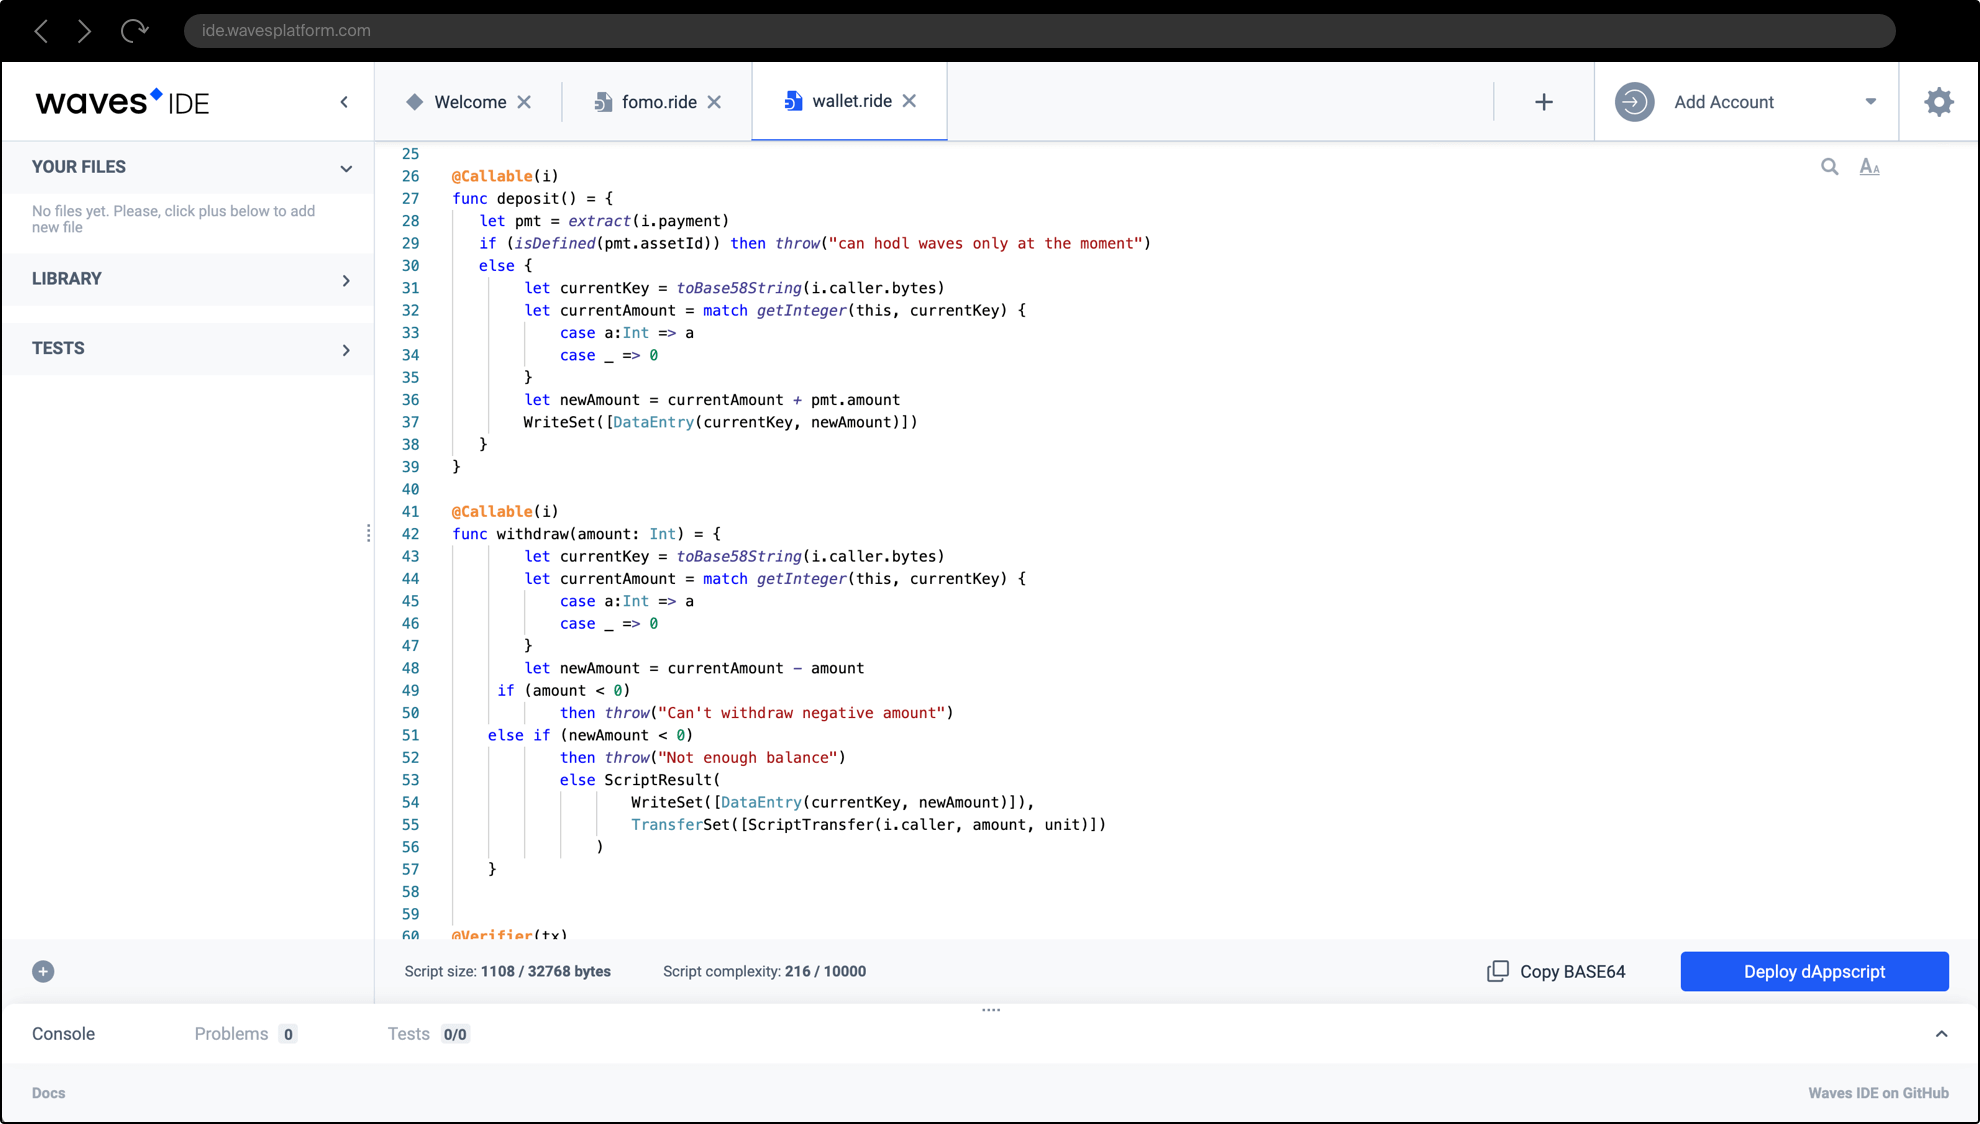Image resolution: width=1980 pixels, height=1124 pixels.
Task: Click the add new tab plus icon
Action: point(1544,102)
